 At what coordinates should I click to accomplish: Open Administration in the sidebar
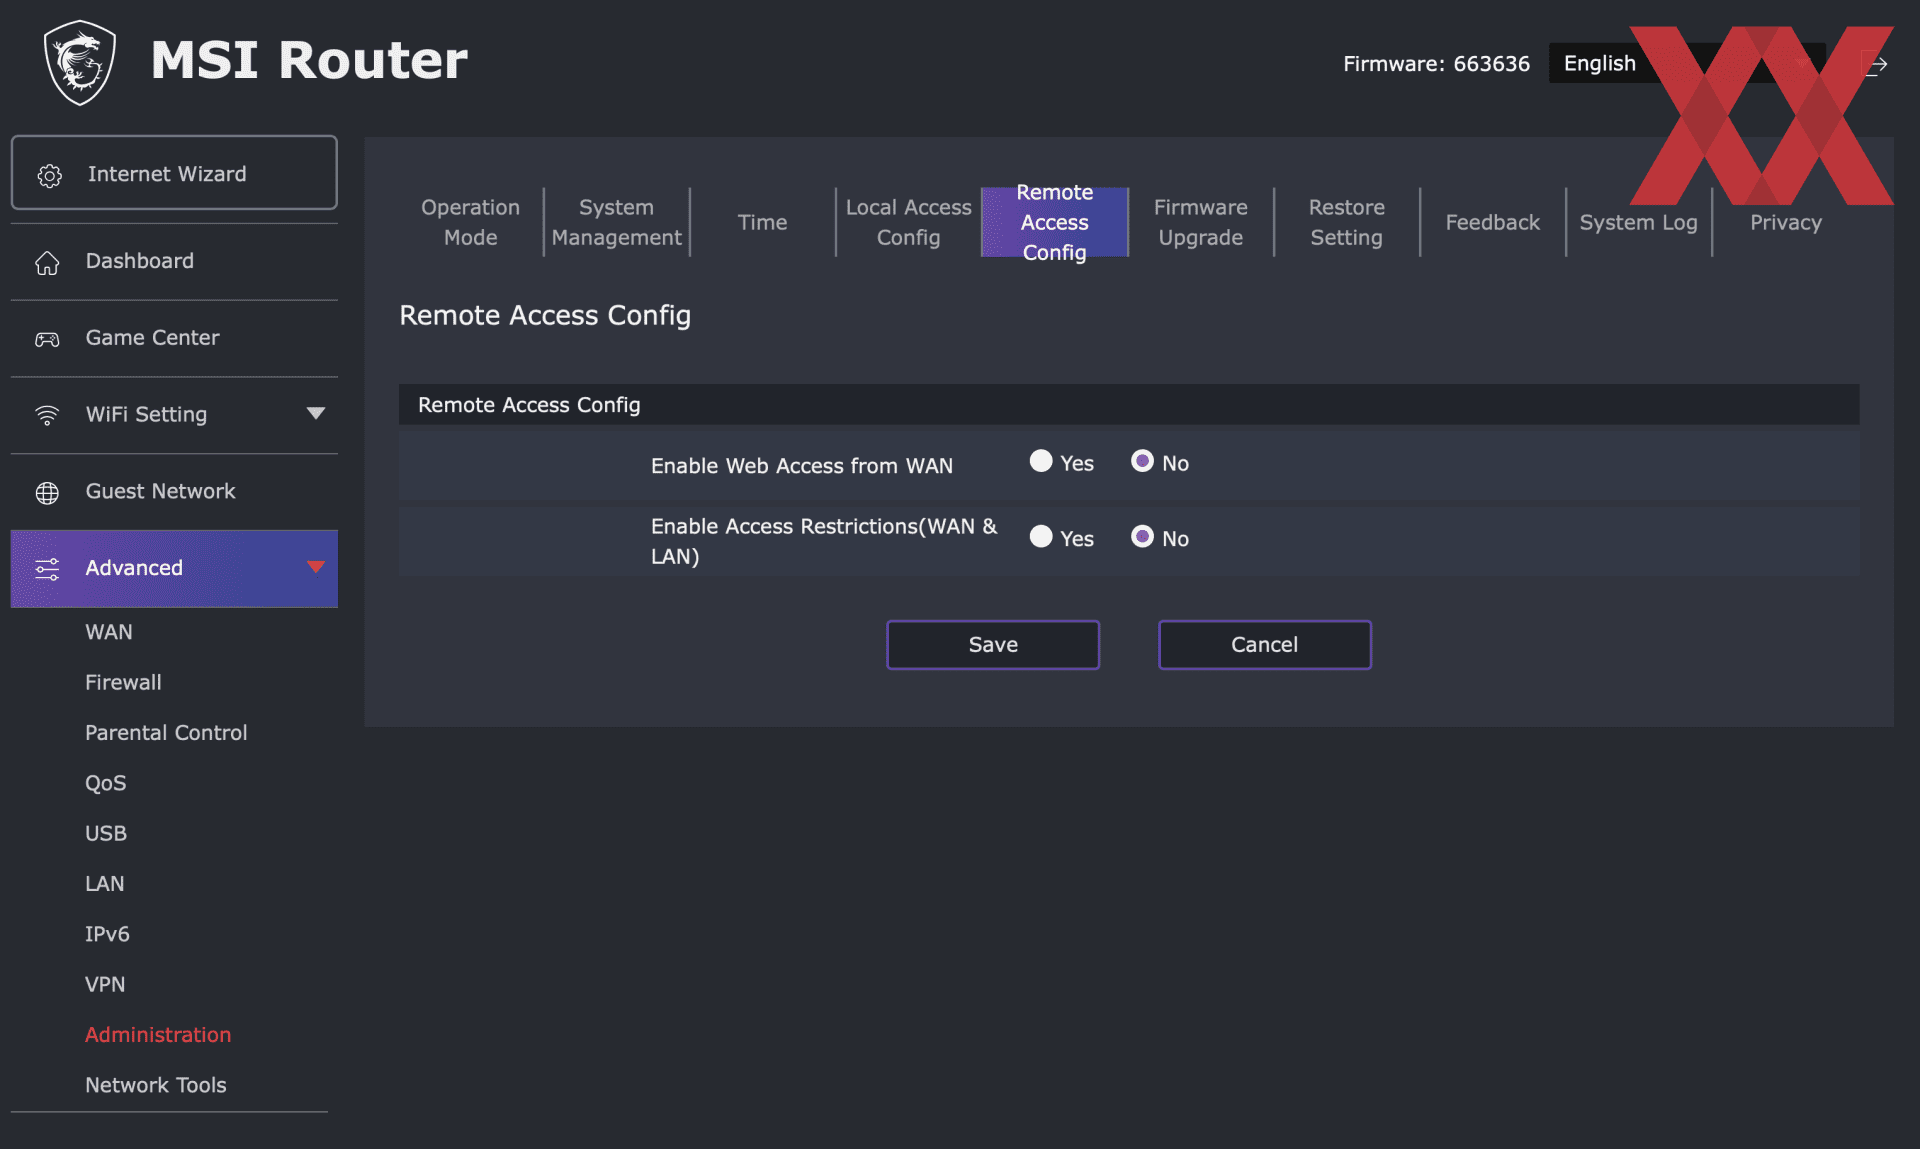tap(158, 1034)
